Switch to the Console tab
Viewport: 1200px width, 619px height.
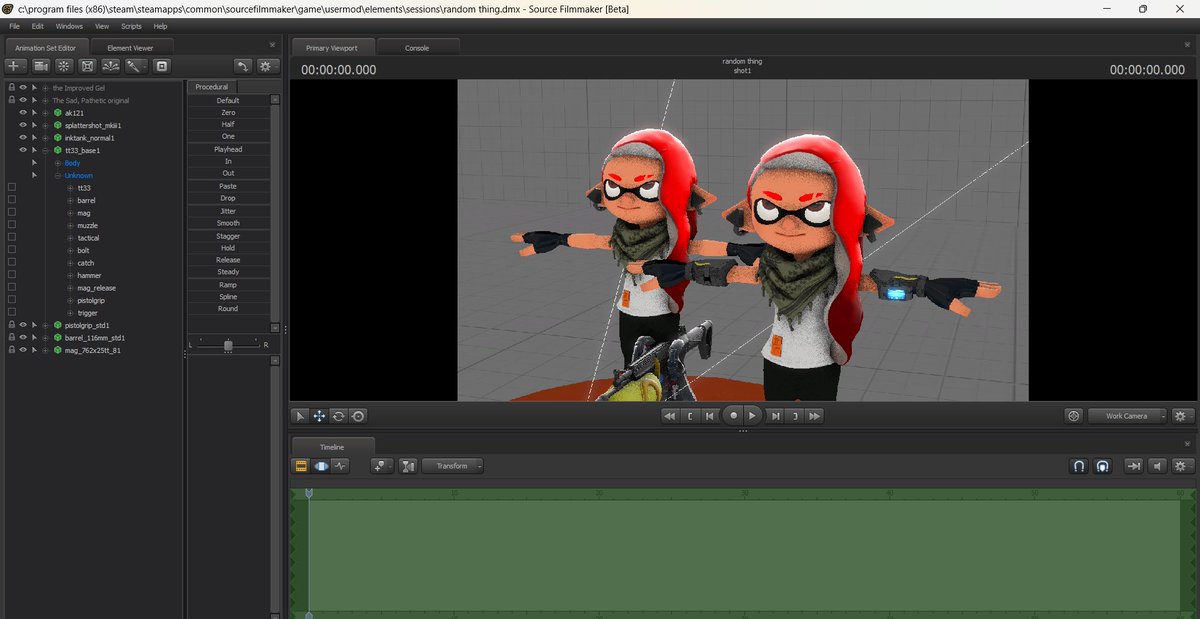click(x=417, y=47)
